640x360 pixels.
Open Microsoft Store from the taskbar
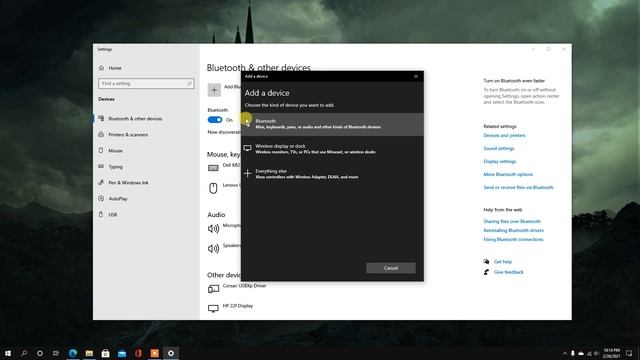tap(105, 353)
